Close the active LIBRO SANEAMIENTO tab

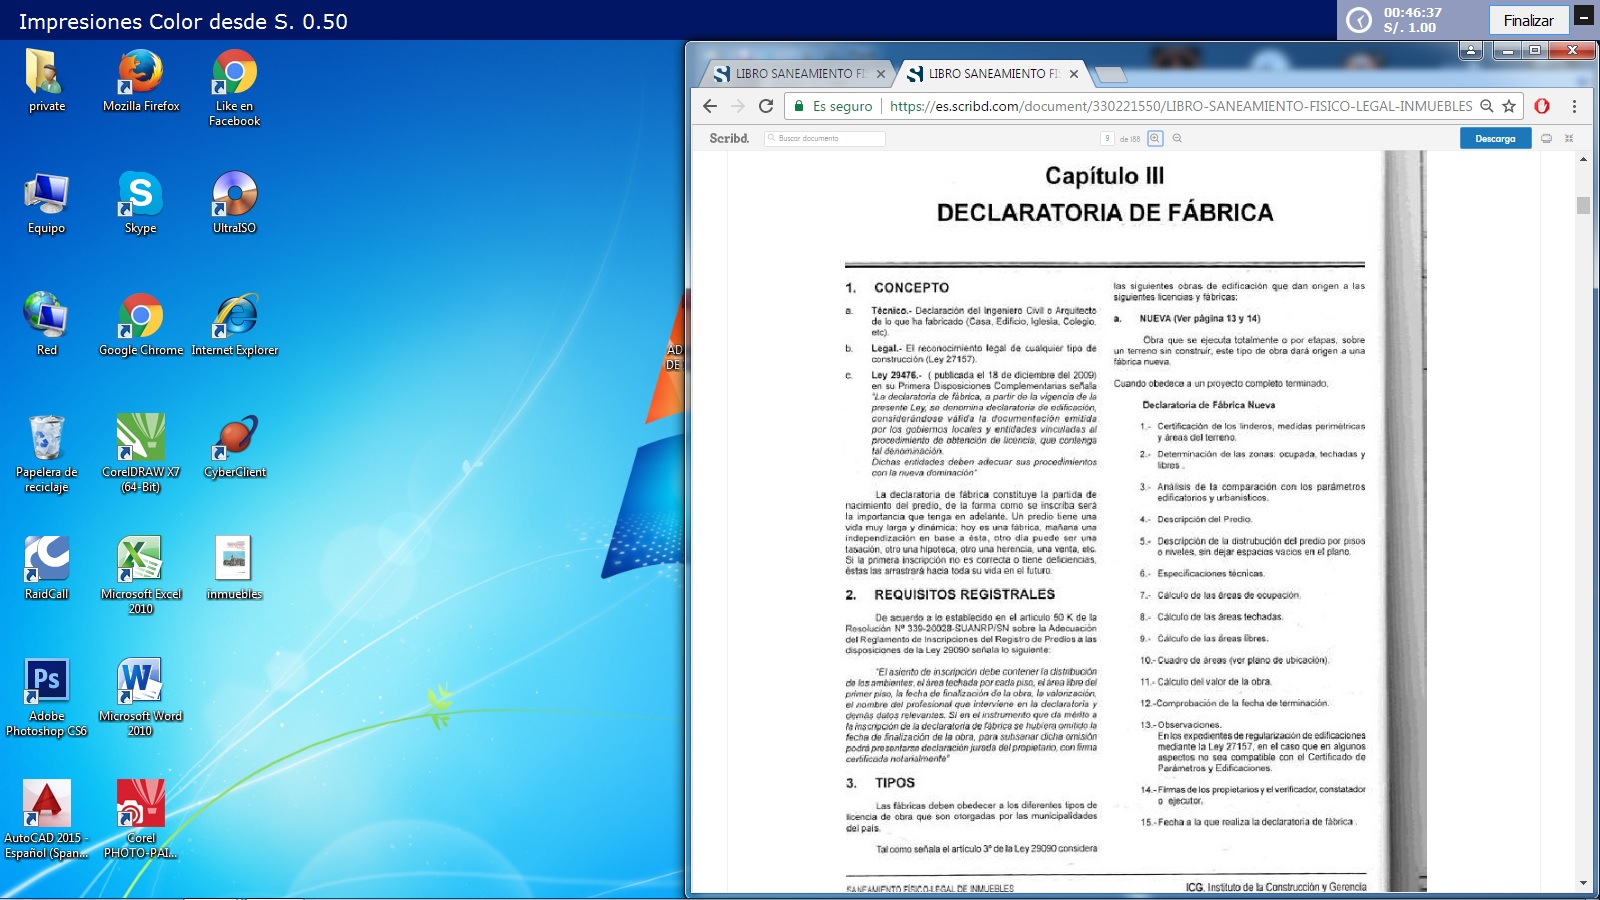1074,74
